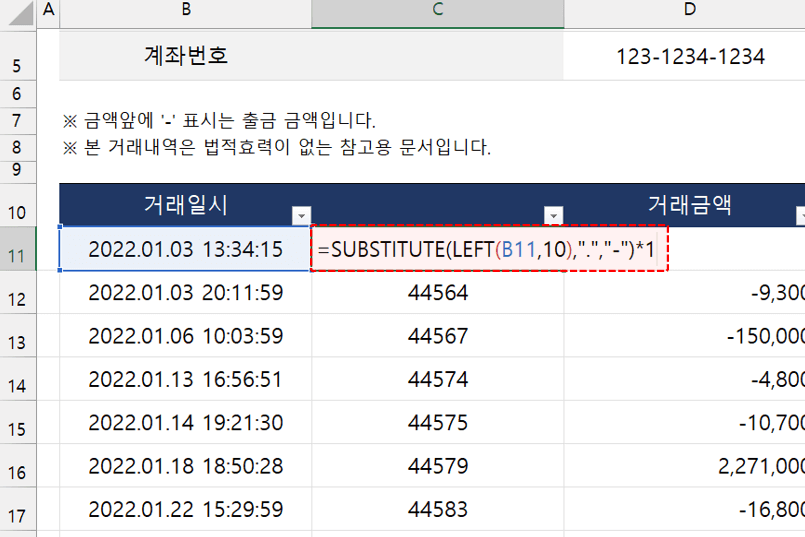Select row 9 header

click(x=18, y=172)
